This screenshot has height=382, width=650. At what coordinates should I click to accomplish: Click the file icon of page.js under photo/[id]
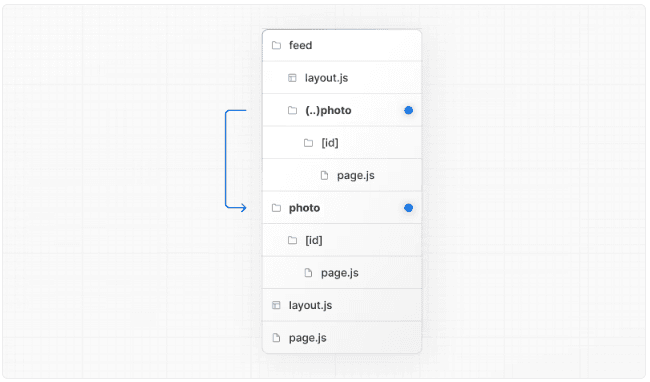[308, 273]
